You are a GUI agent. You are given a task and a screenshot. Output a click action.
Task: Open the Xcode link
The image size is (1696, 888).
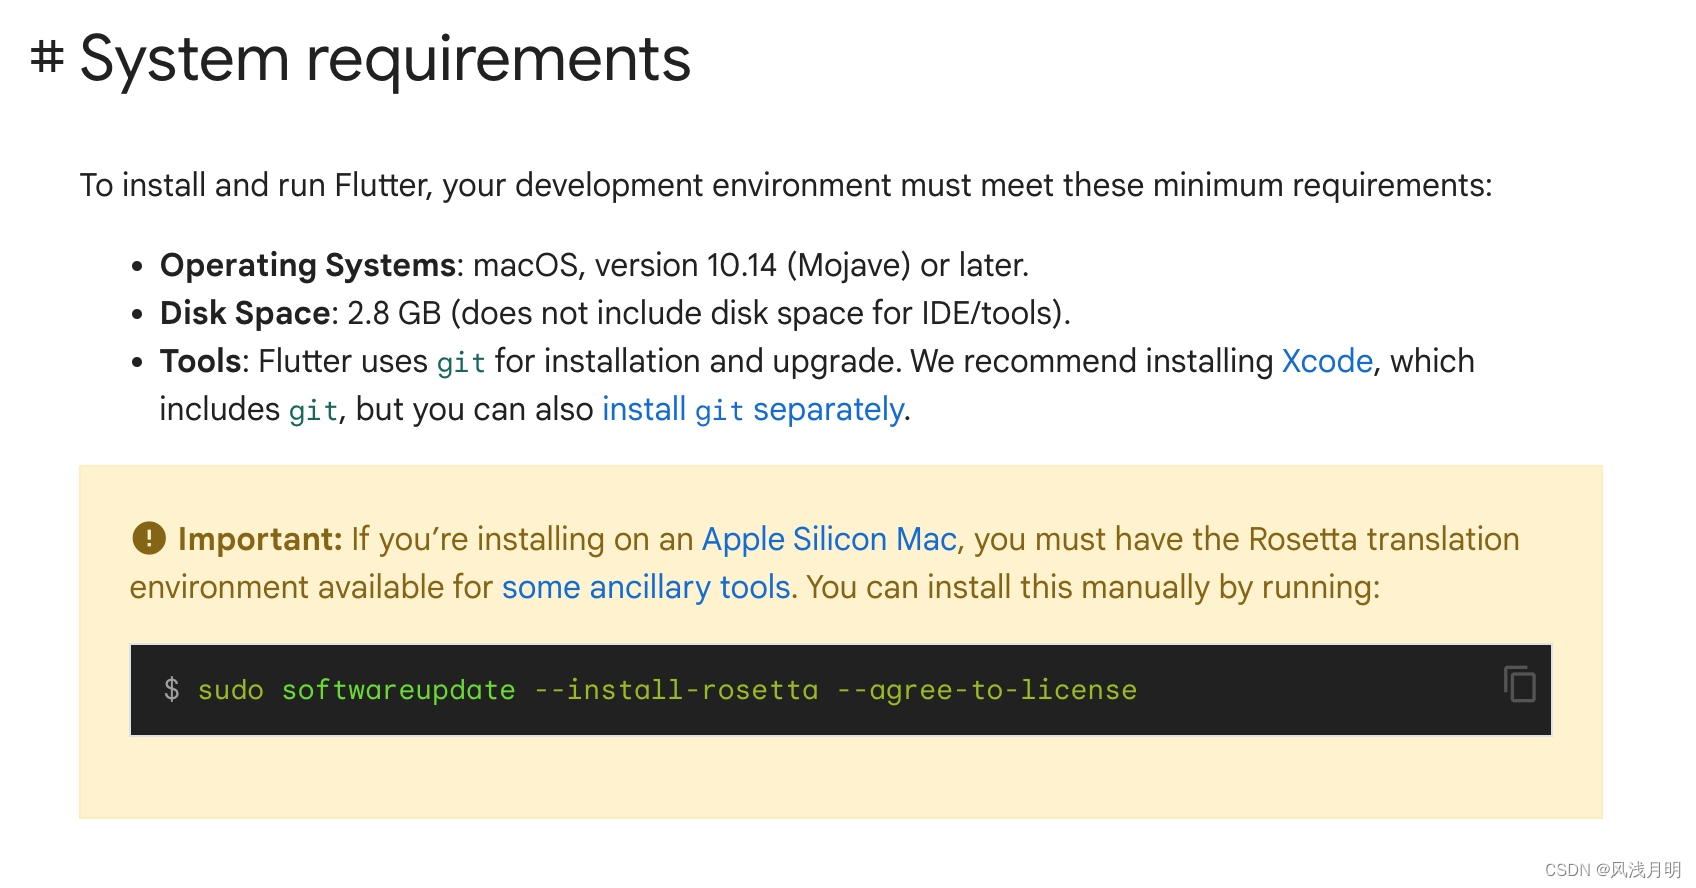(x=1327, y=361)
